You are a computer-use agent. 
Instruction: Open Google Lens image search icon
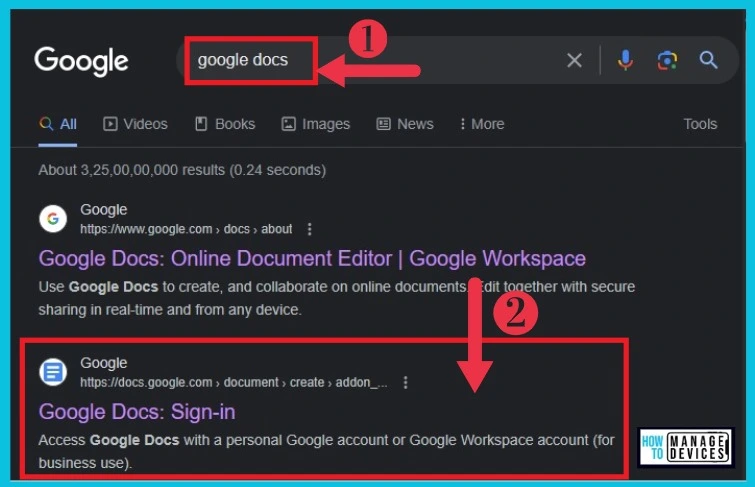click(x=667, y=60)
